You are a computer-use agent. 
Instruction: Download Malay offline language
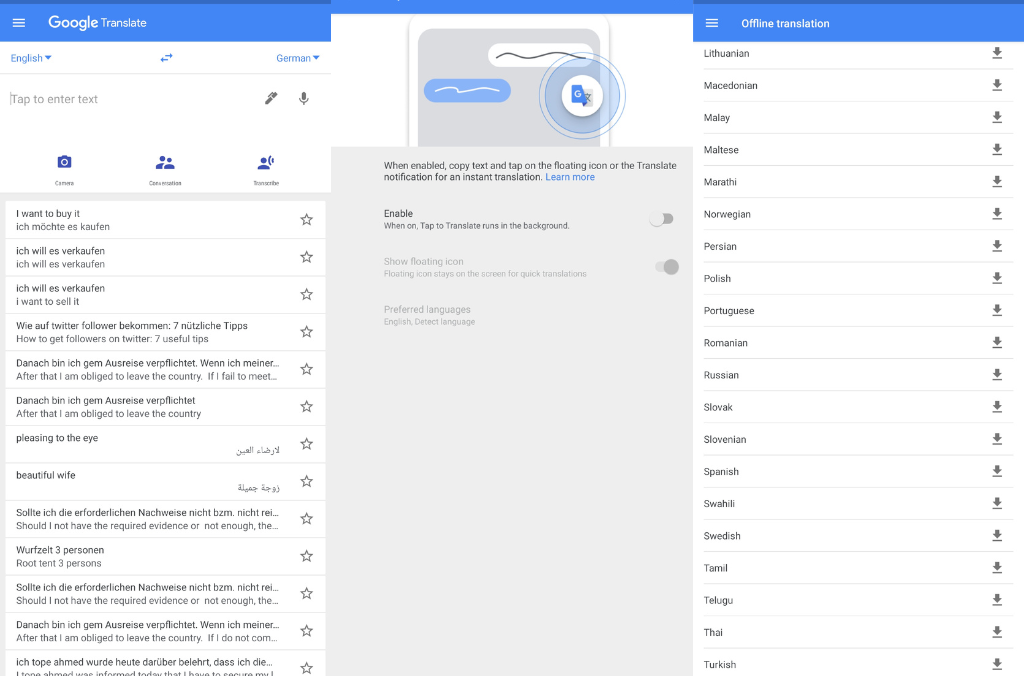coord(997,118)
